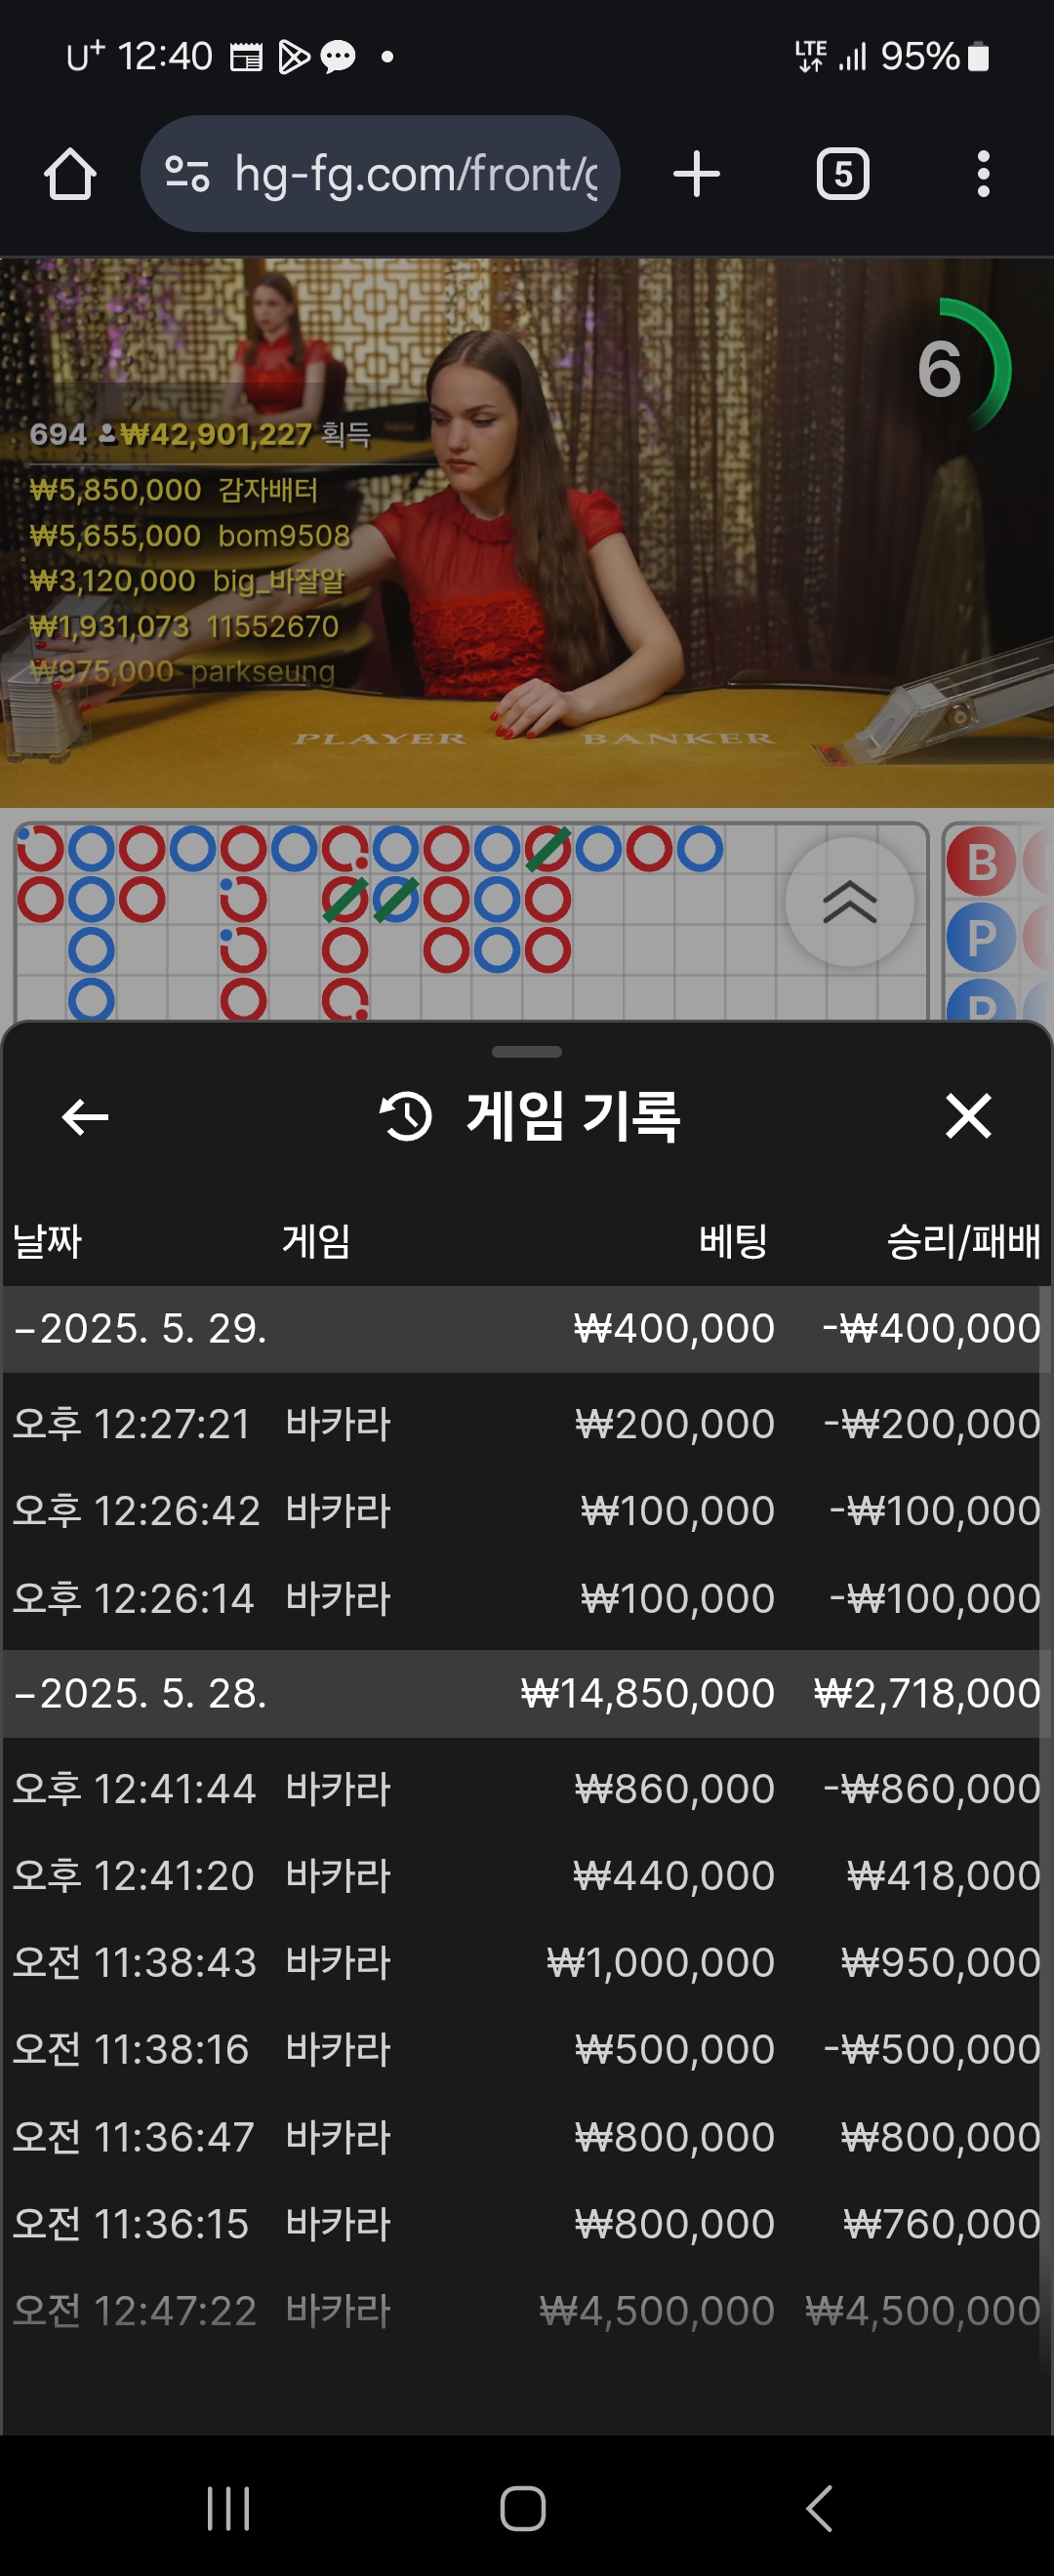Tap the Android home navigation button
1054x2576 pixels.
[x=523, y=2508]
